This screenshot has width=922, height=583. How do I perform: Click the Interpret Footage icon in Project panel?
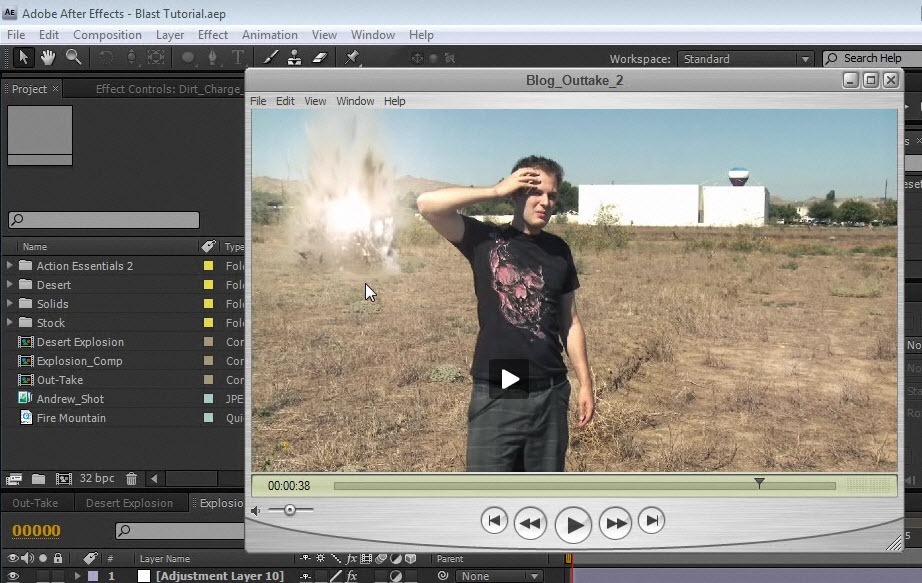14,479
